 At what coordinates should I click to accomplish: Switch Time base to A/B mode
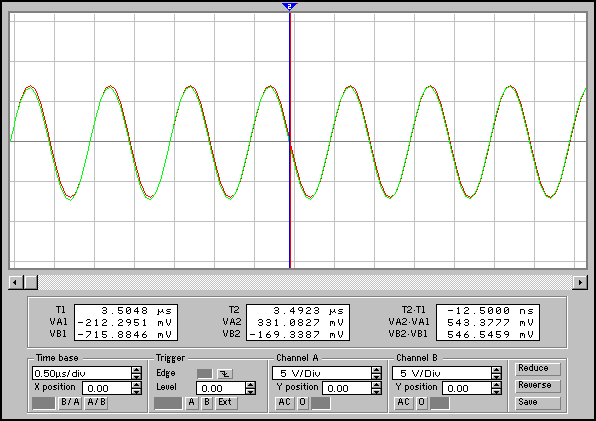coord(96,402)
